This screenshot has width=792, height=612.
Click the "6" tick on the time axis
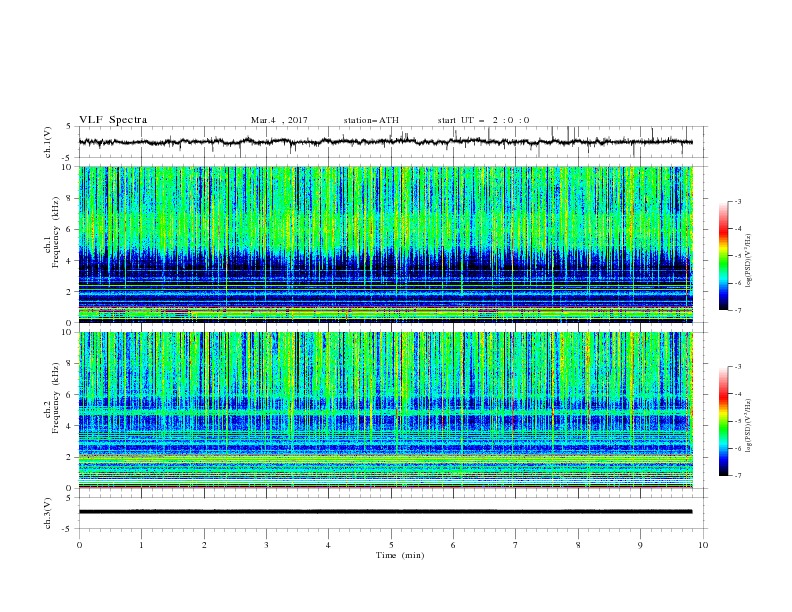point(454,545)
